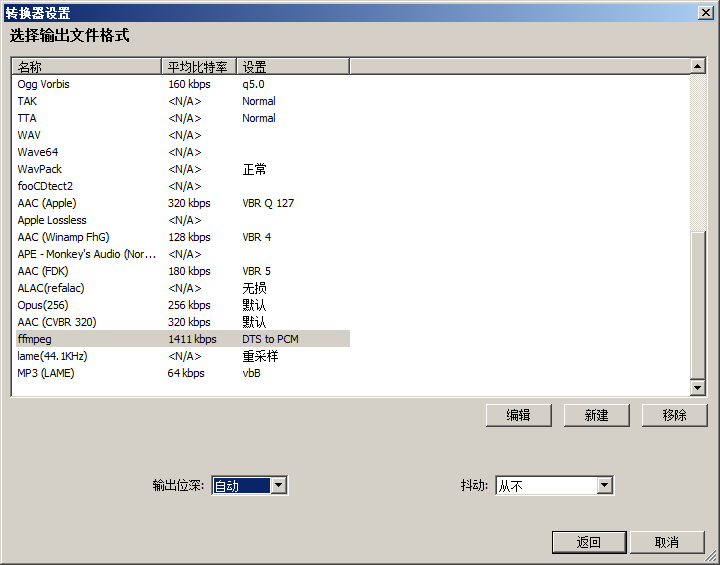The image size is (720, 565).
Task: Select the Wave64 format row
Action: 183,152
